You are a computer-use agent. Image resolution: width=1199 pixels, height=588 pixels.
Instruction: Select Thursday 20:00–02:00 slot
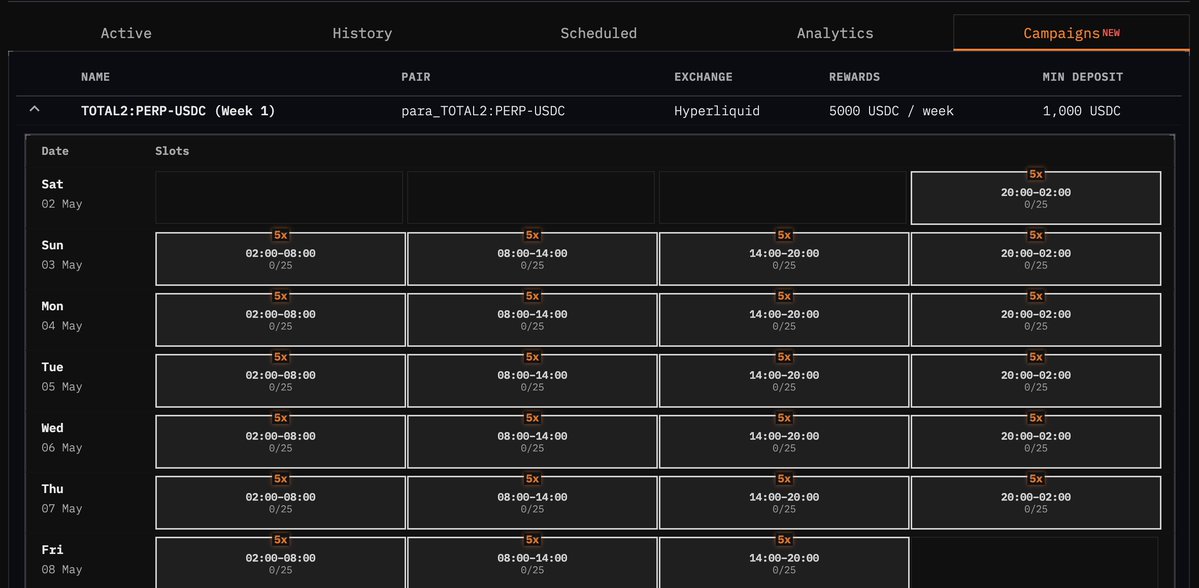point(1036,502)
